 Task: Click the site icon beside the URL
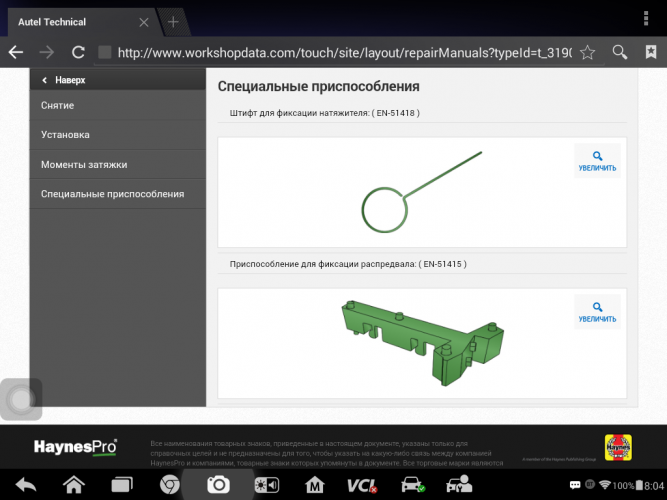105,52
